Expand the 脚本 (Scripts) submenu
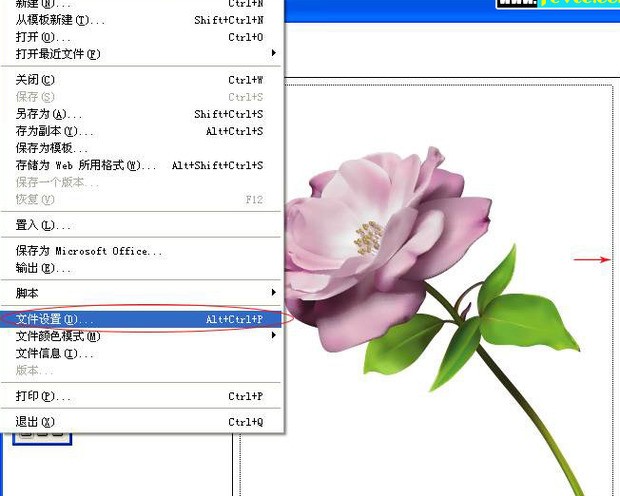Viewport: 620px width, 496px height. click(273, 292)
